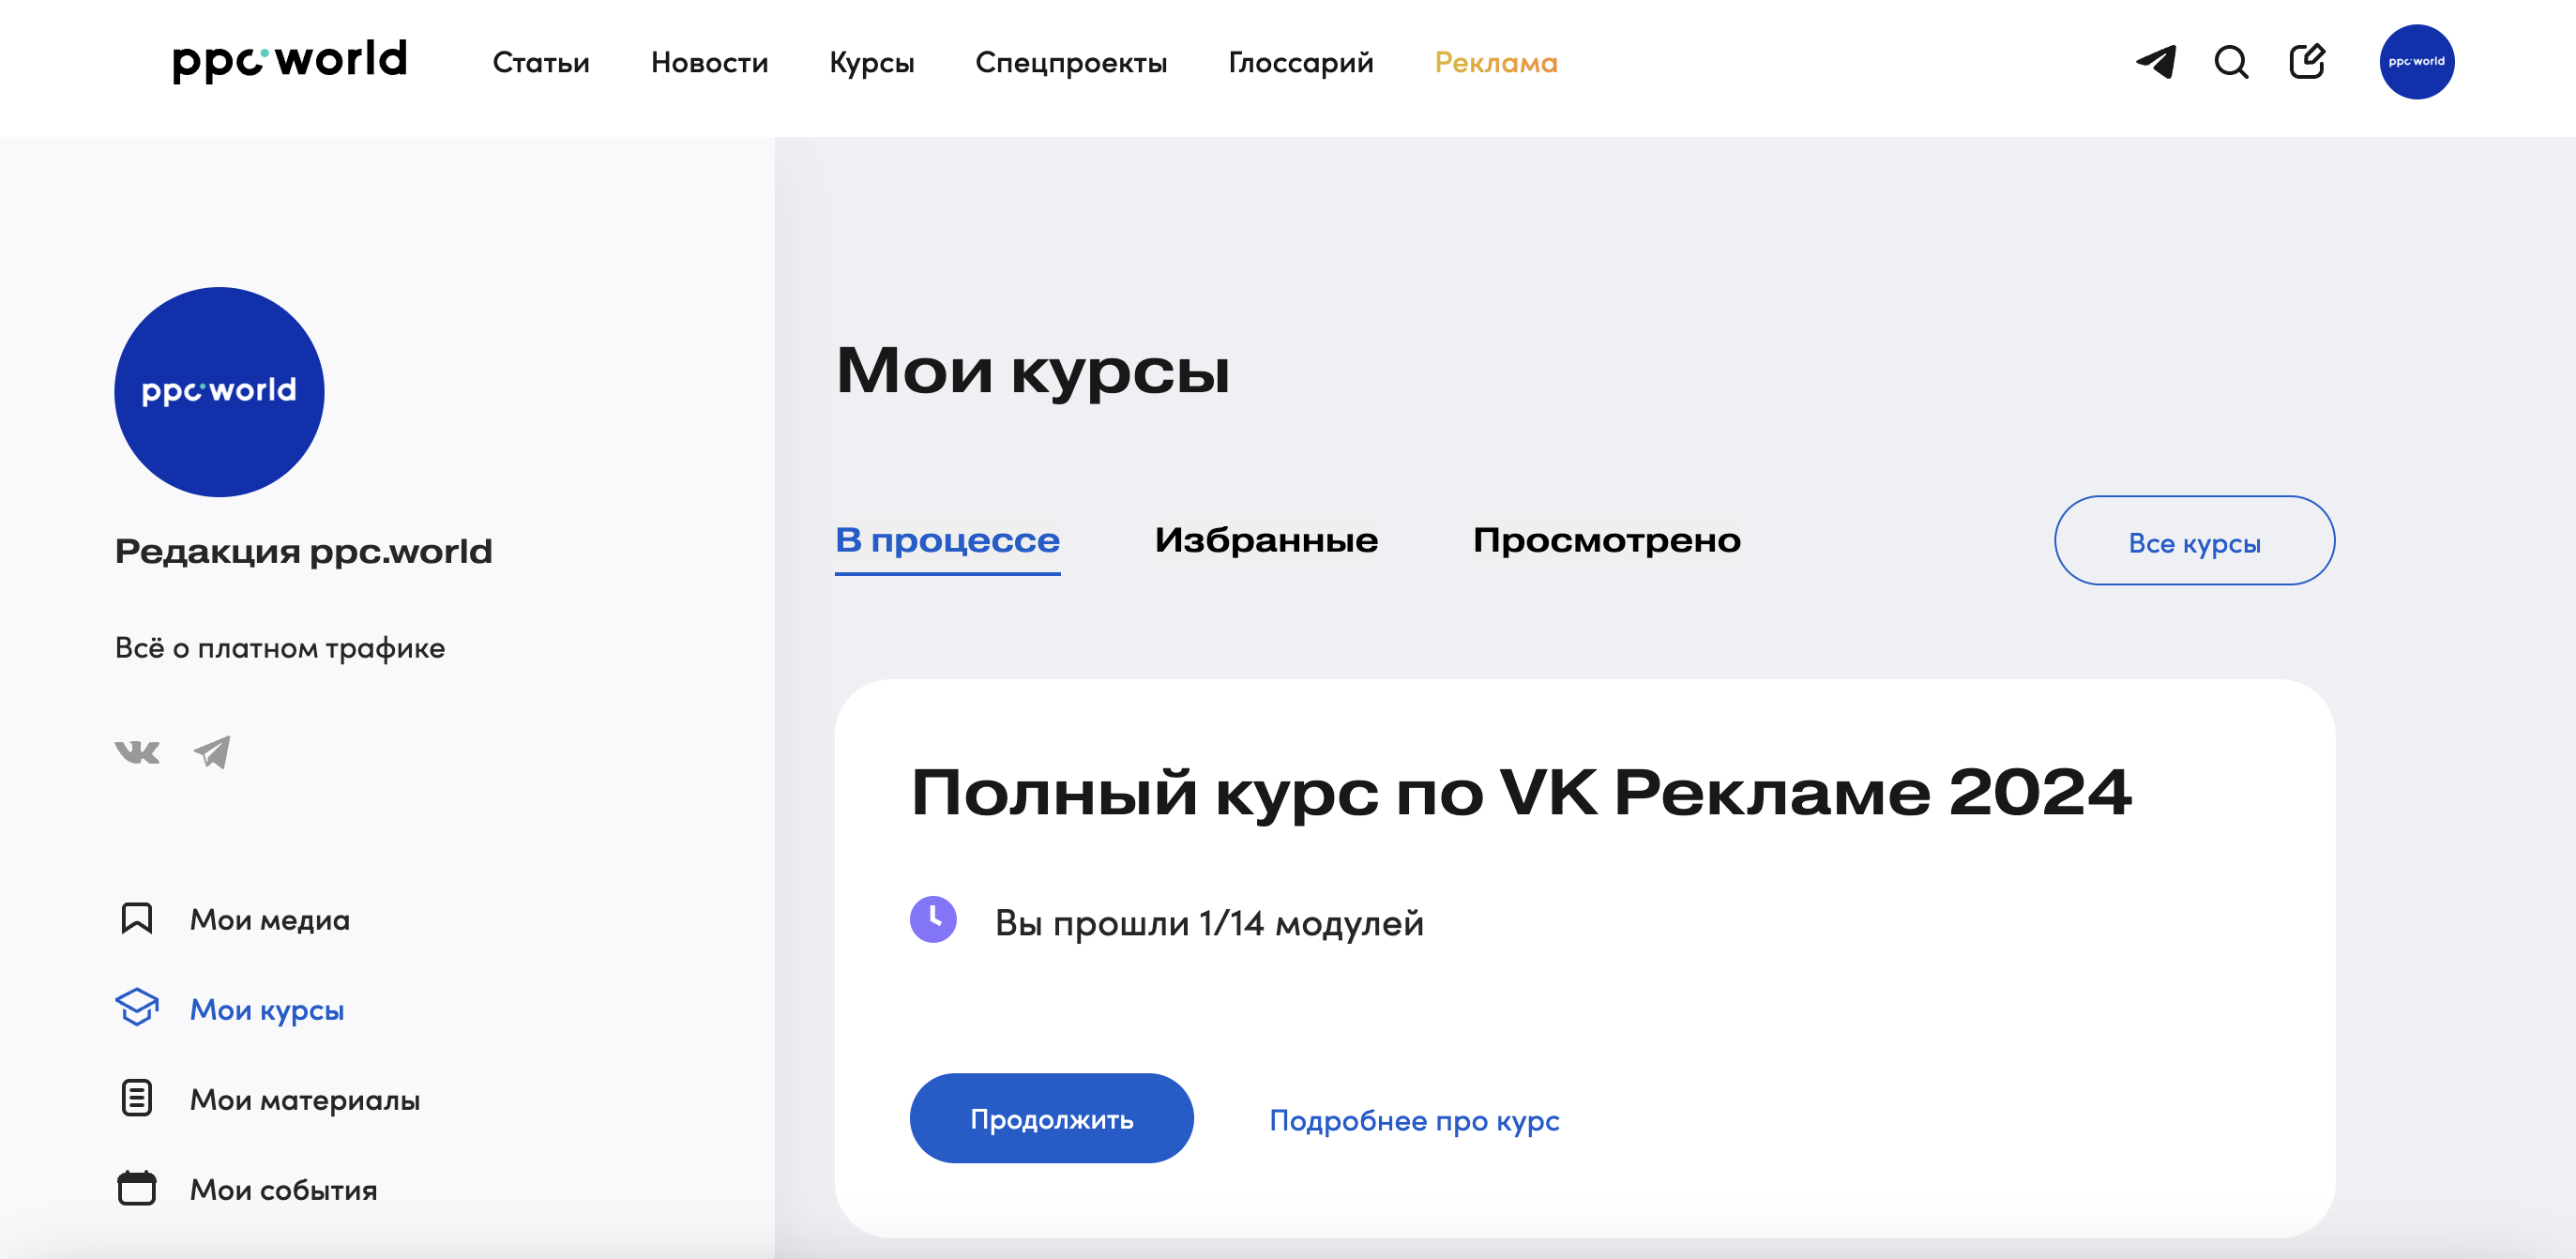Click course title Полный курс по VK Рекламе 2024
Screen dimensions: 2576x1259
[x=1521, y=794]
